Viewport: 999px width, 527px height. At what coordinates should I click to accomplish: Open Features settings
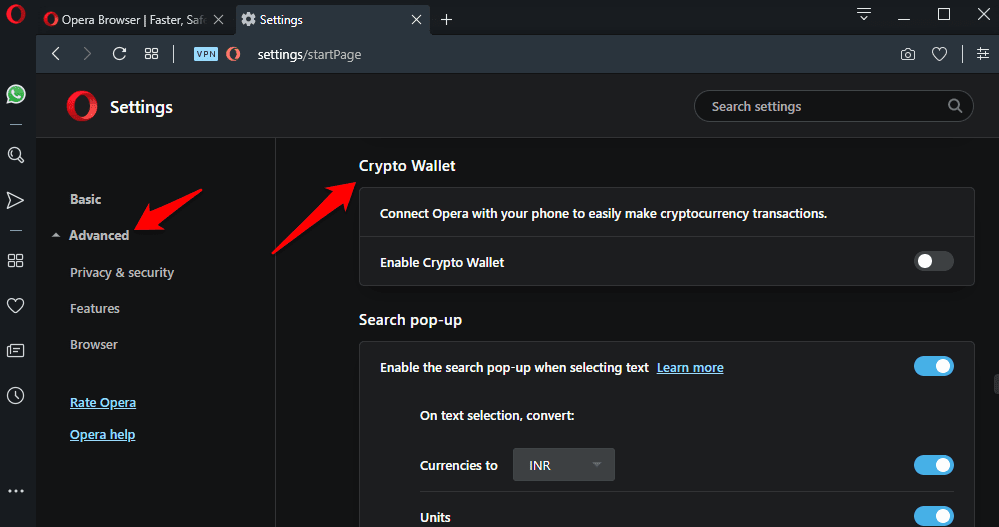(95, 308)
